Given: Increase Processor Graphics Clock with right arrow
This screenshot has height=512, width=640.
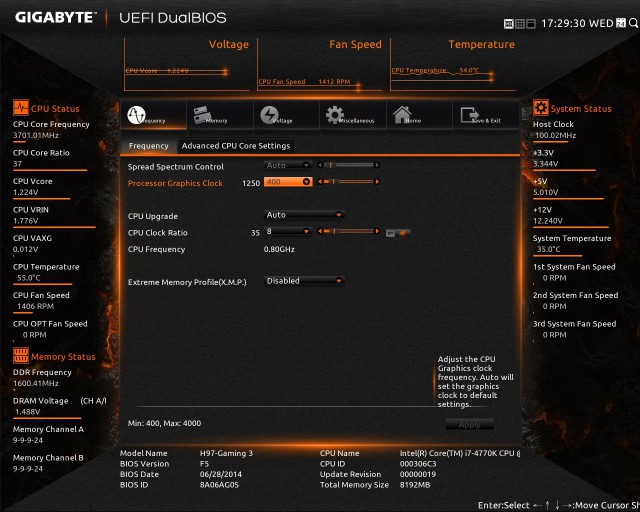Looking at the screenshot, I should coord(377,182).
